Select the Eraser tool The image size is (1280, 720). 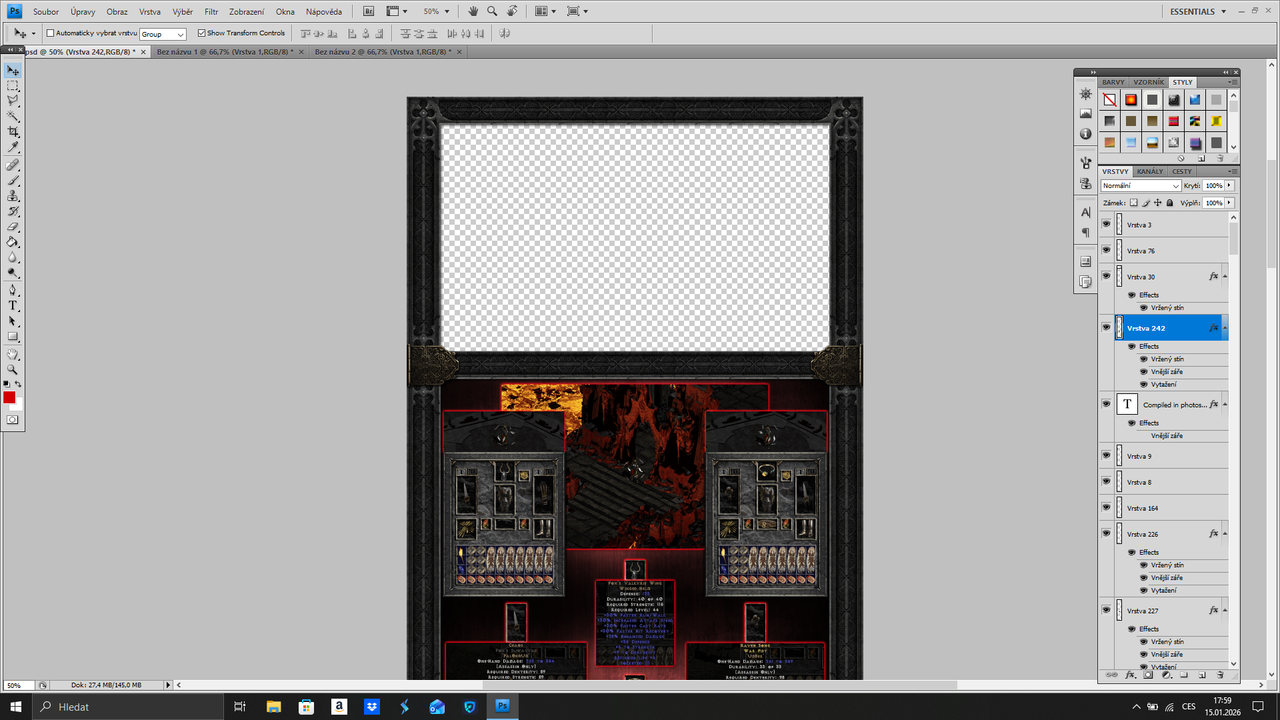(x=13, y=226)
